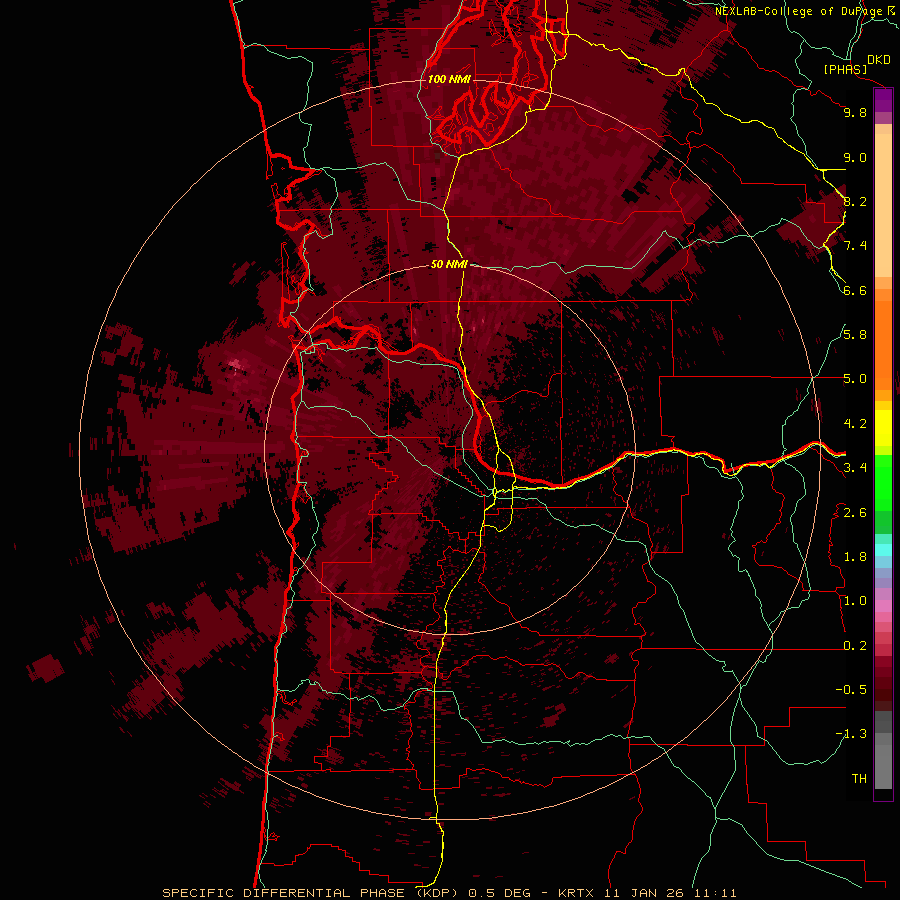The height and width of the screenshot is (900, 900).
Task: Click the purple band atop the color scale
Action: pos(883,101)
